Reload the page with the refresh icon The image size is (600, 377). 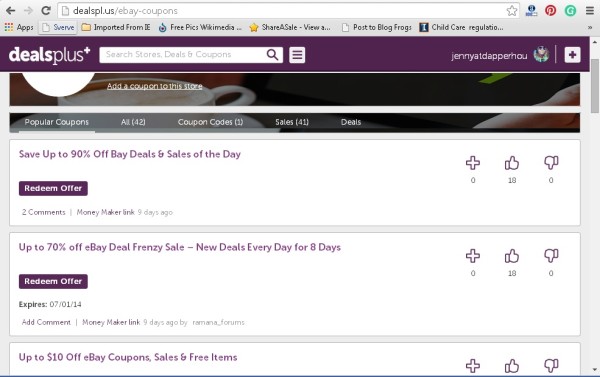click(x=46, y=10)
